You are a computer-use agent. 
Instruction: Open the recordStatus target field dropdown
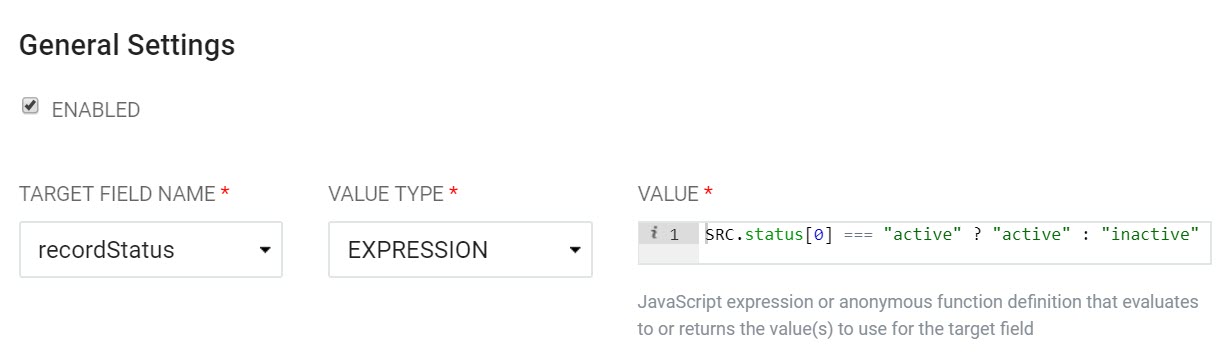click(x=151, y=250)
